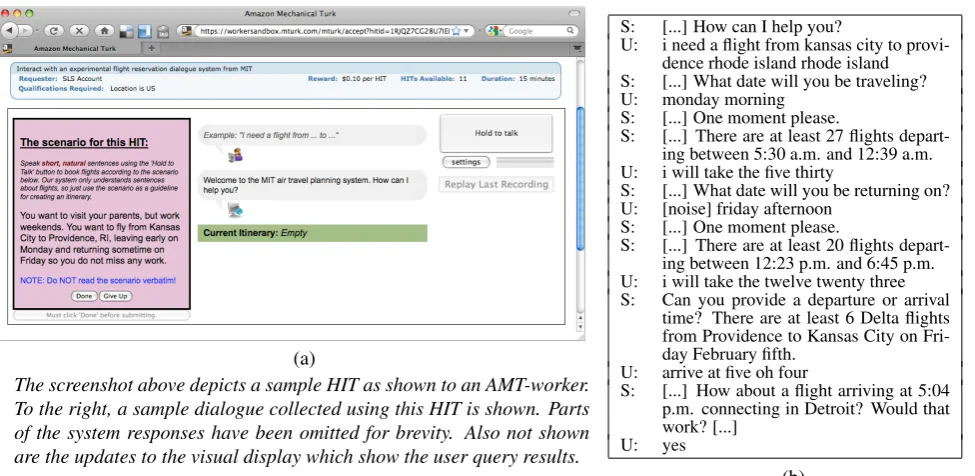The image size is (975, 476).
Task: Click the workersandbox.mturk.com URL field
Action: (325, 30)
